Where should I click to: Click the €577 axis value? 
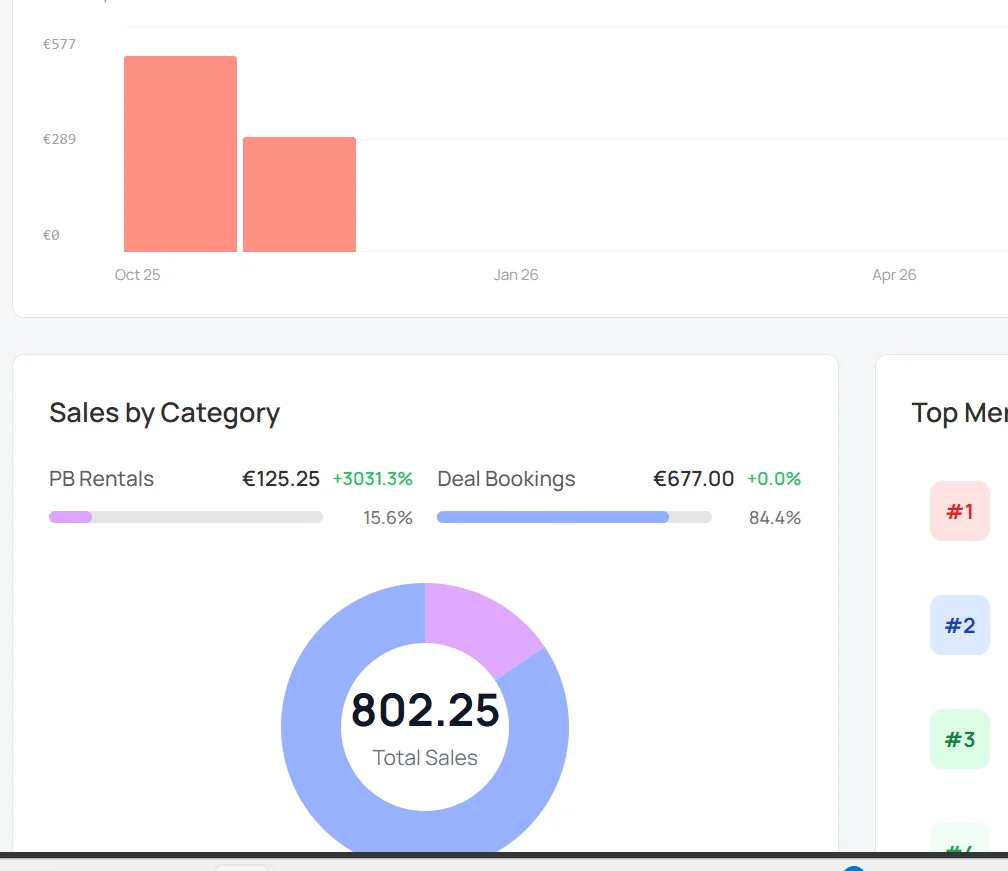point(59,44)
